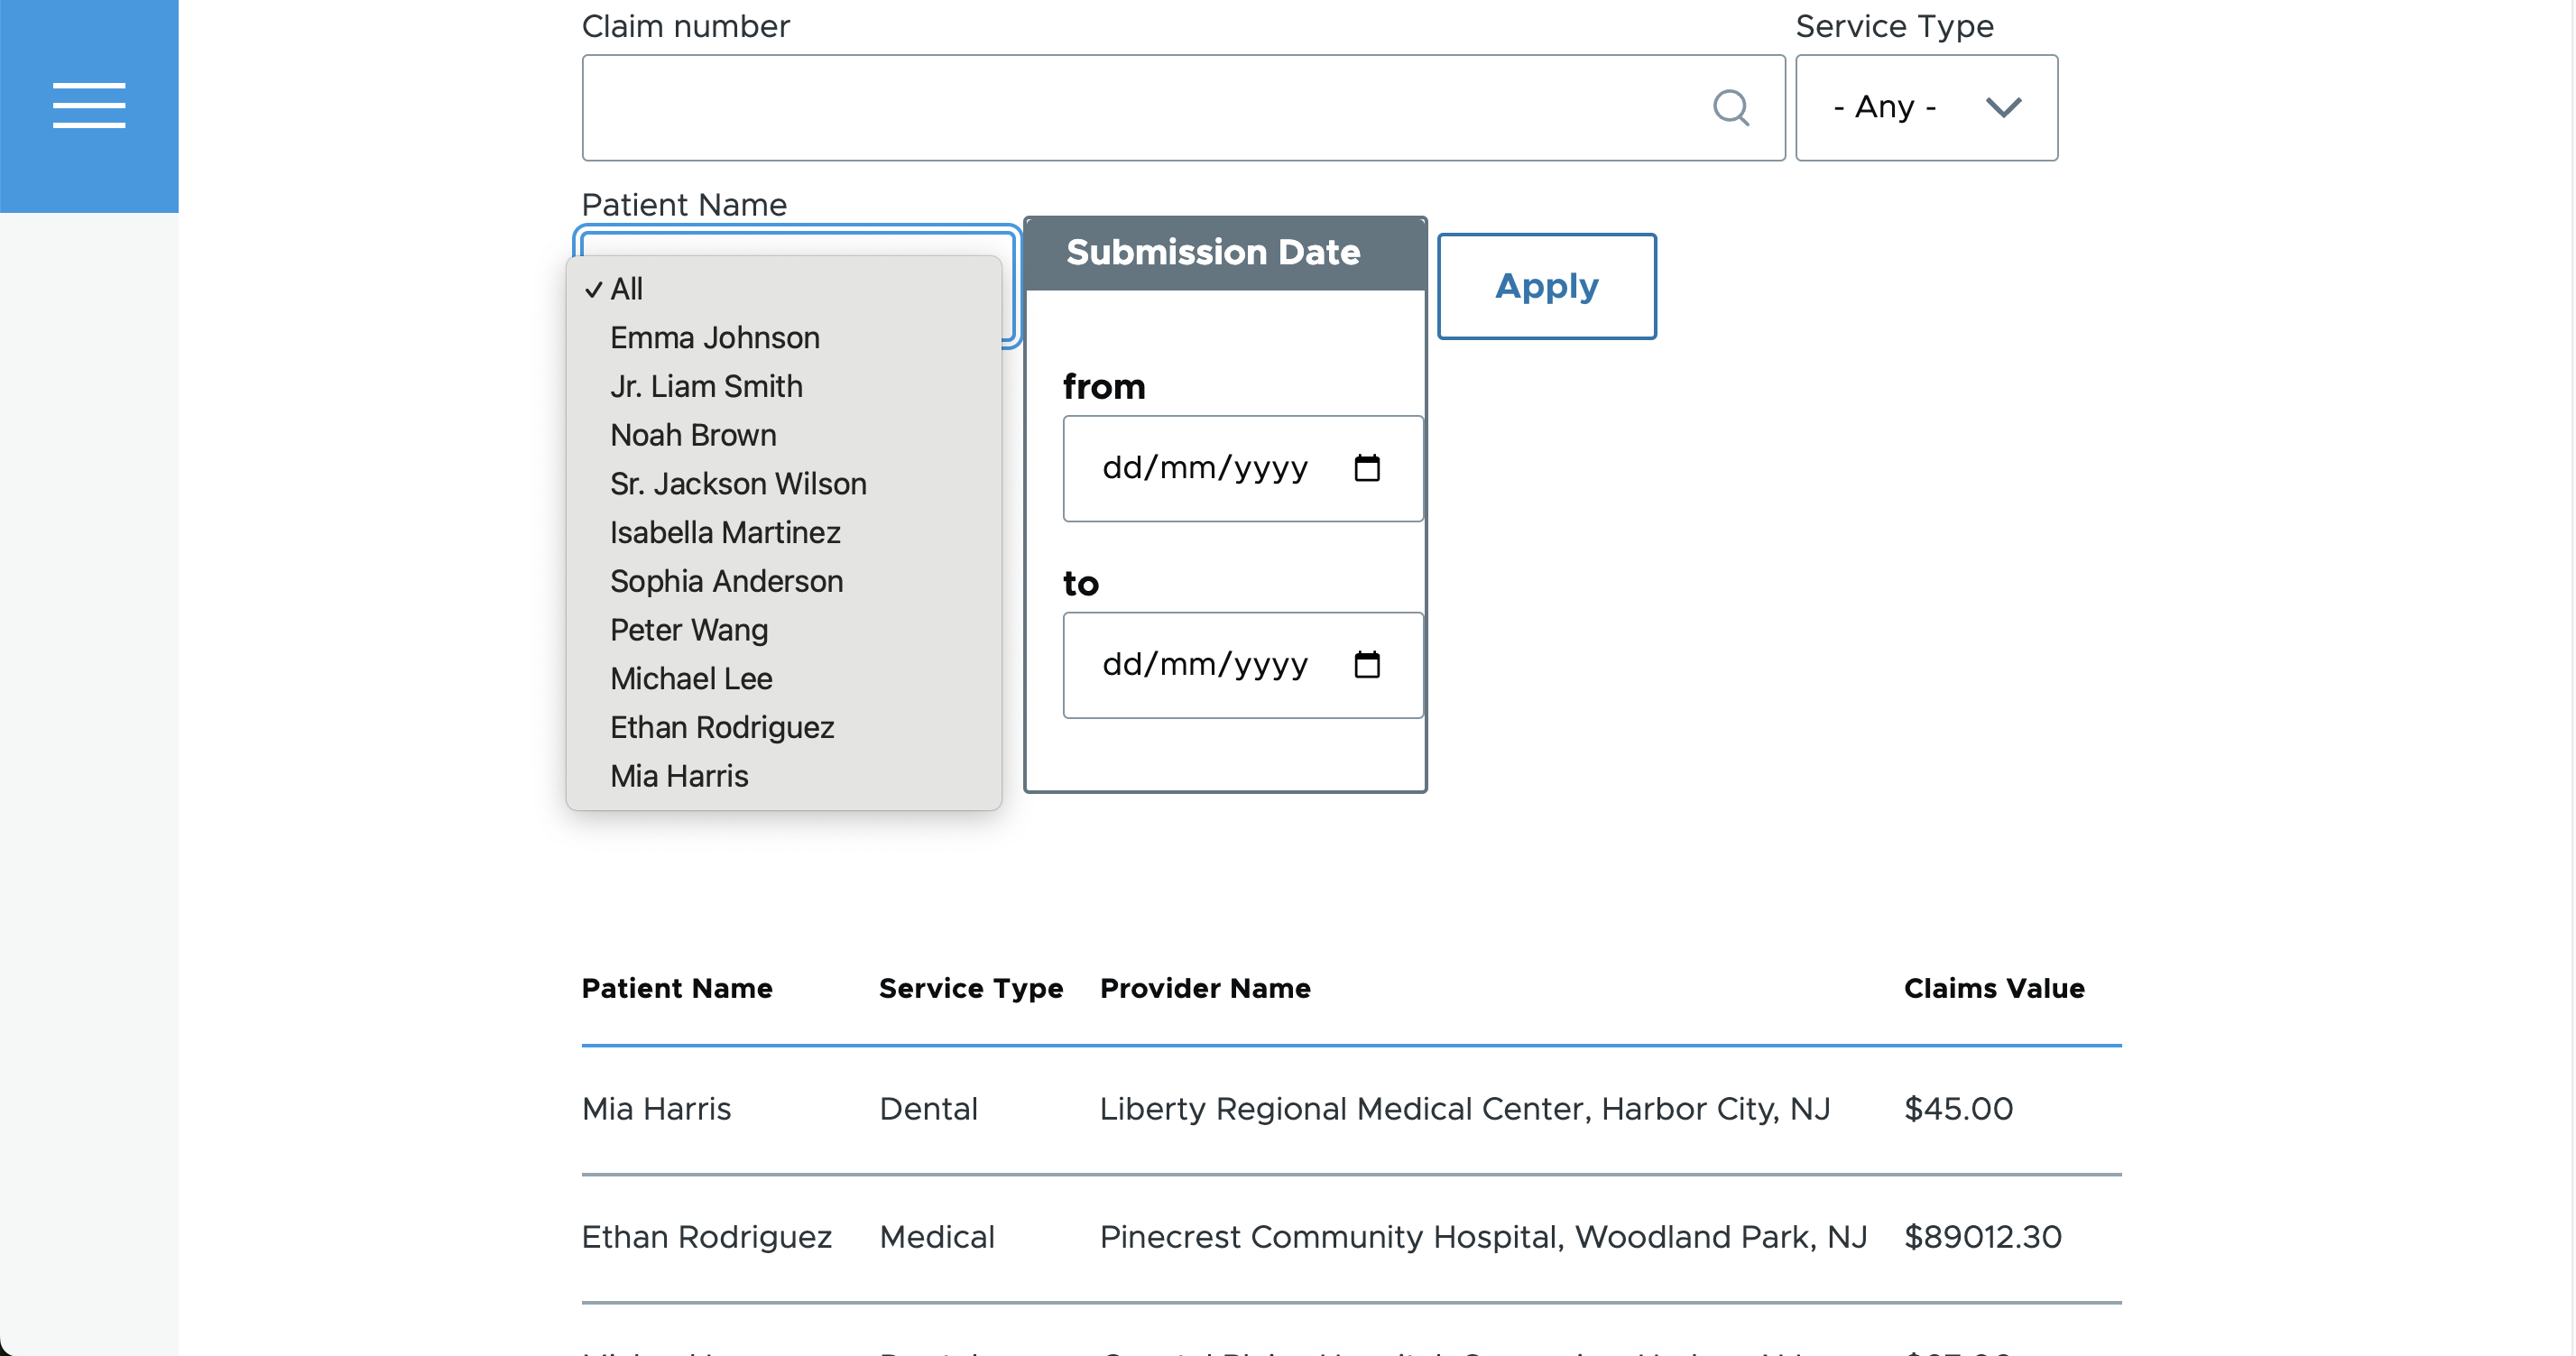Choose Peter Wang from the dropdown

tap(689, 630)
